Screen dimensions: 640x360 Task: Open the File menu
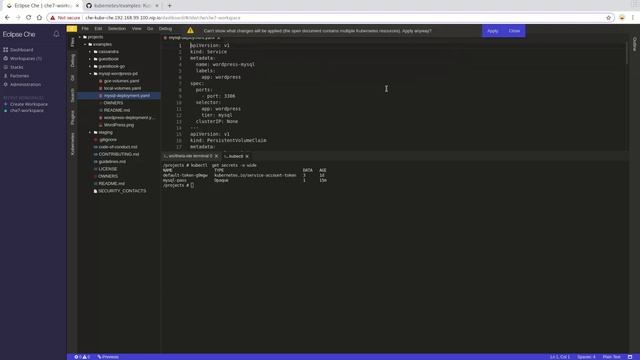(85, 29)
